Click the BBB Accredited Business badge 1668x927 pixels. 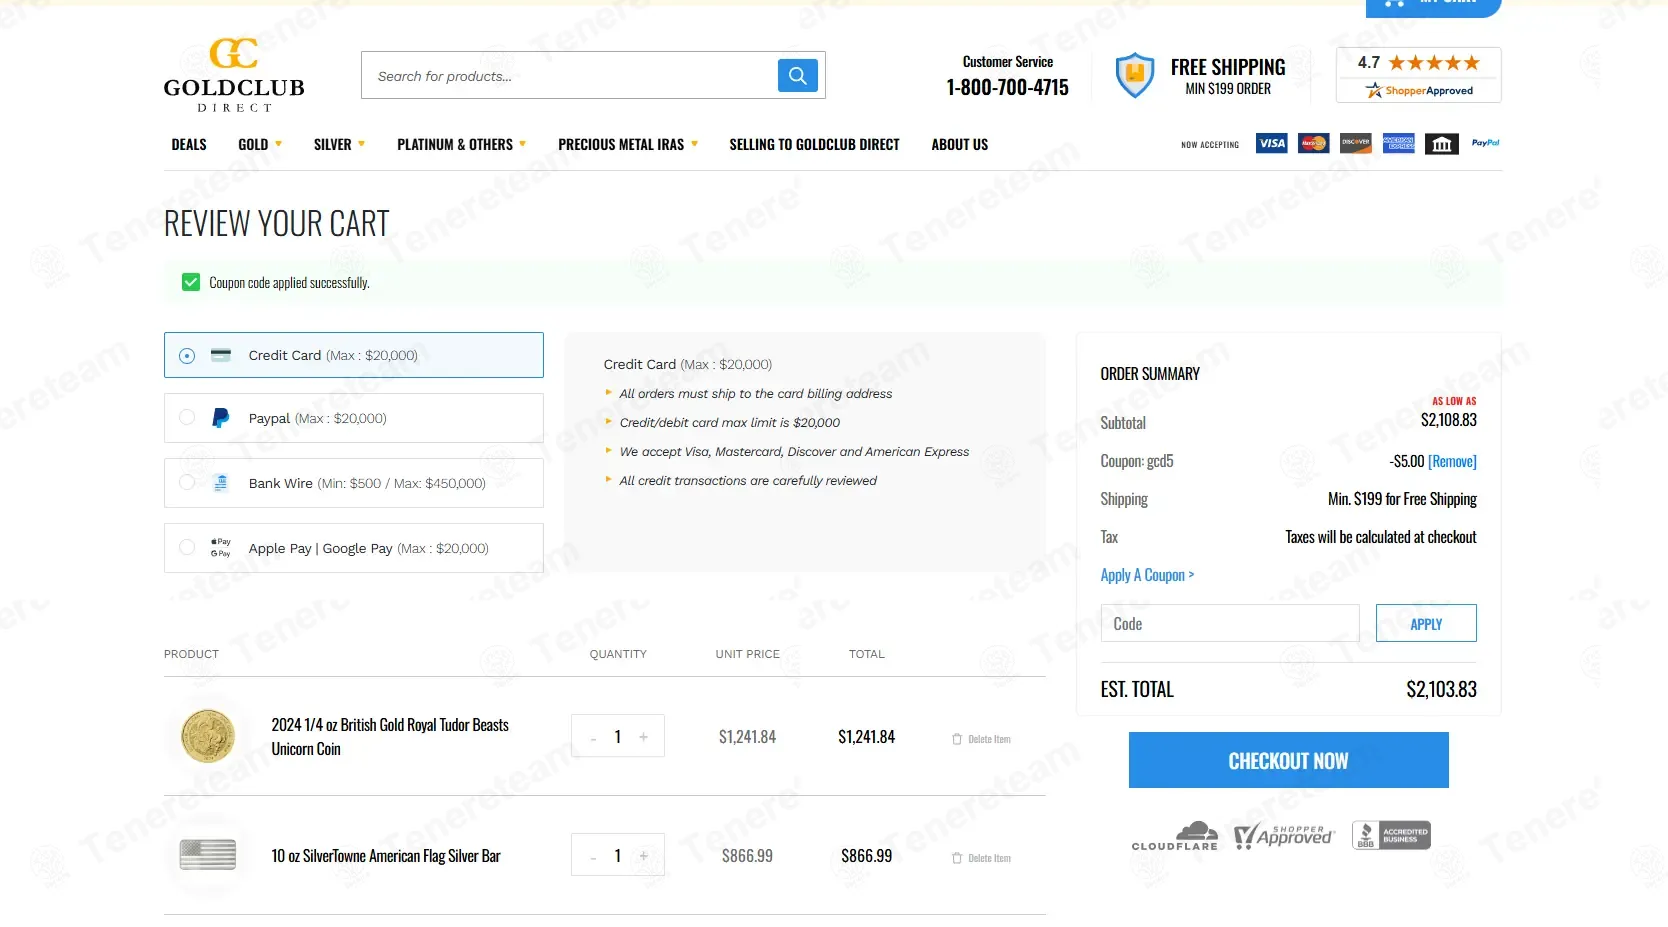(x=1391, y=835)
